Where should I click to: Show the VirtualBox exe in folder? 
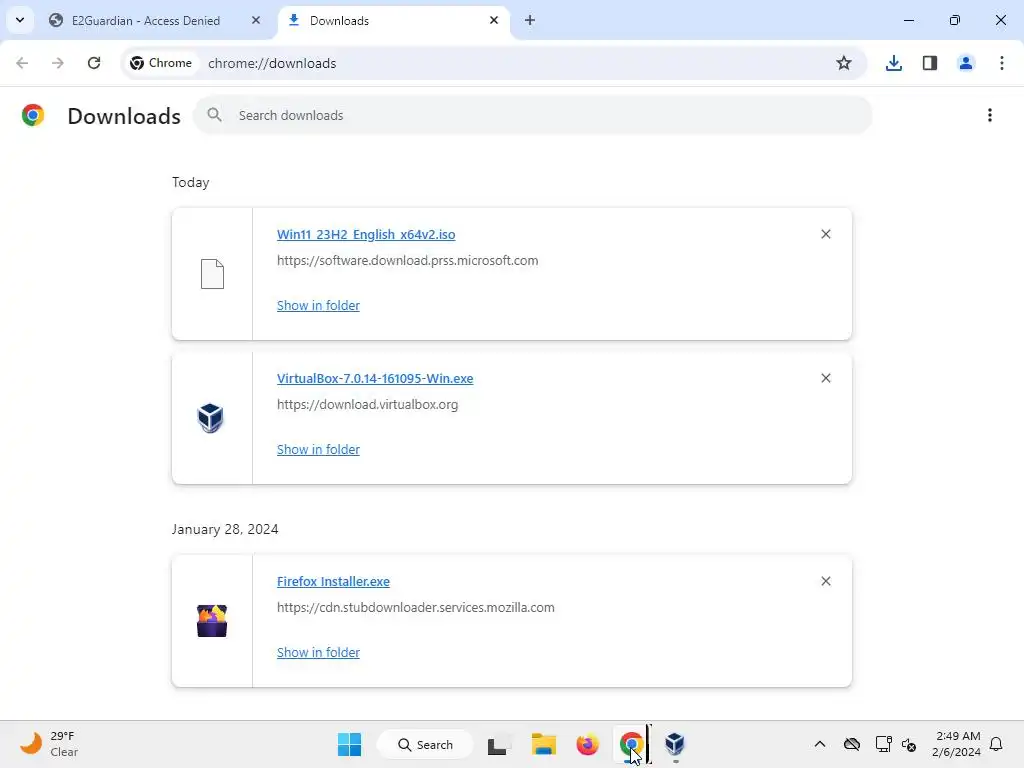point(318,449)
